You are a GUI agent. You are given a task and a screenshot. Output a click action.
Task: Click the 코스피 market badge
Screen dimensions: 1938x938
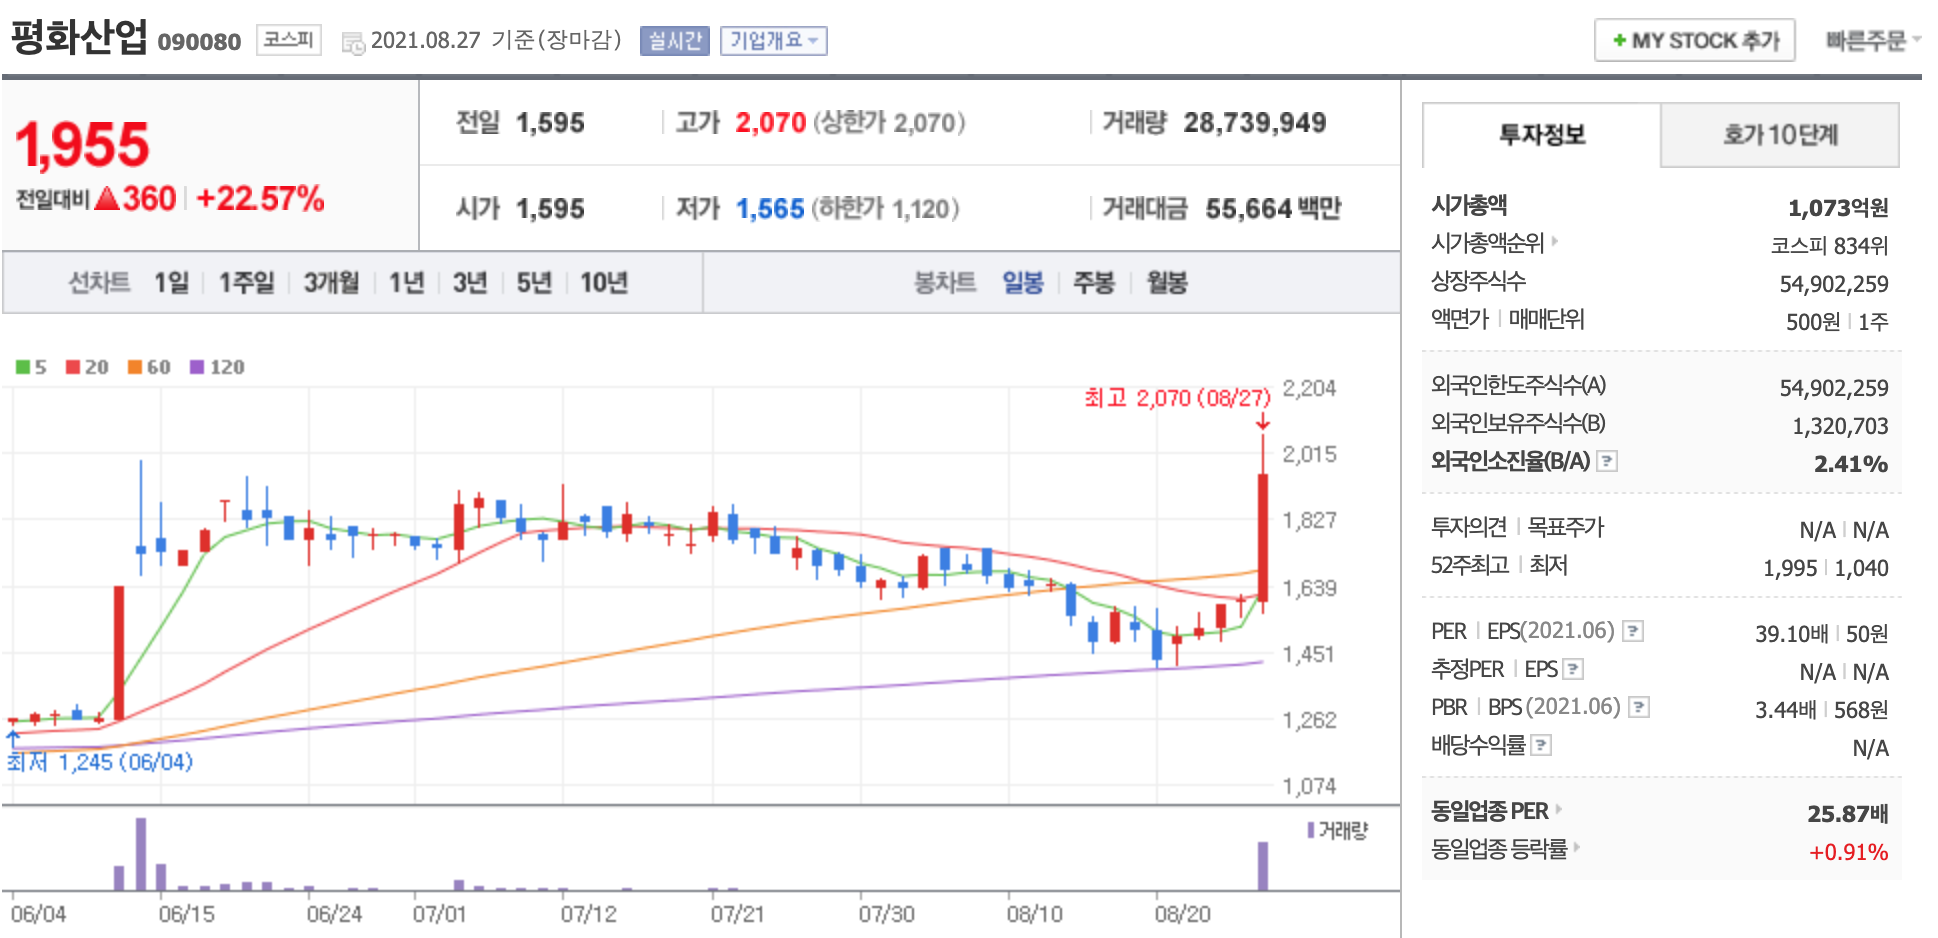[x=289, y=40]
